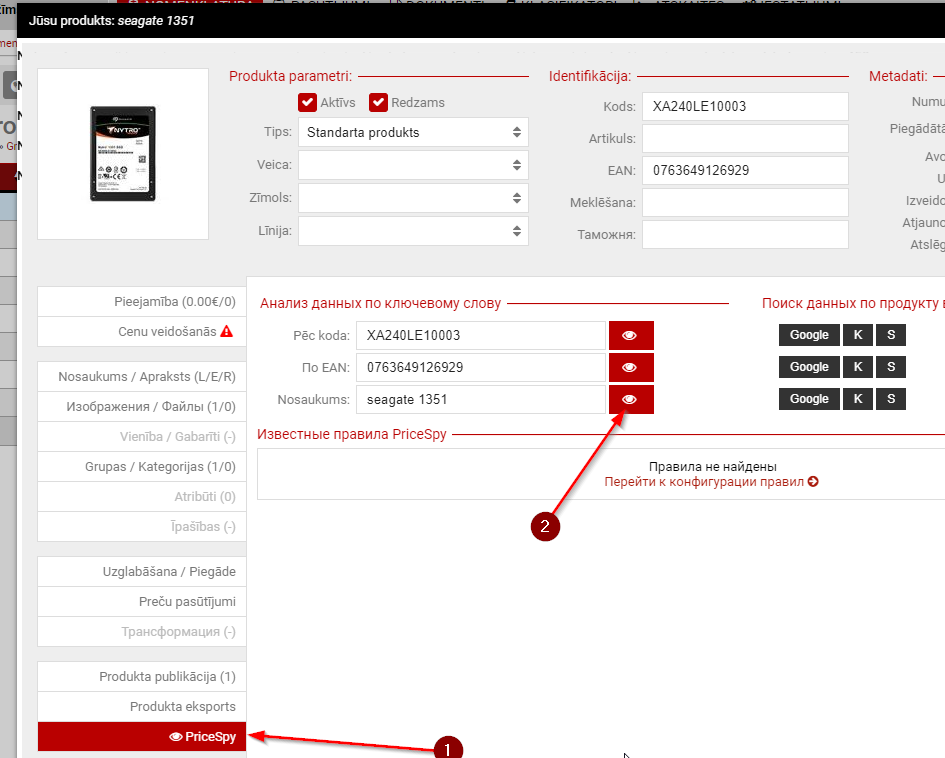945x758 pixels.
Task: Select the PriceSpy sidebar tab
Action: pos(142,737)
